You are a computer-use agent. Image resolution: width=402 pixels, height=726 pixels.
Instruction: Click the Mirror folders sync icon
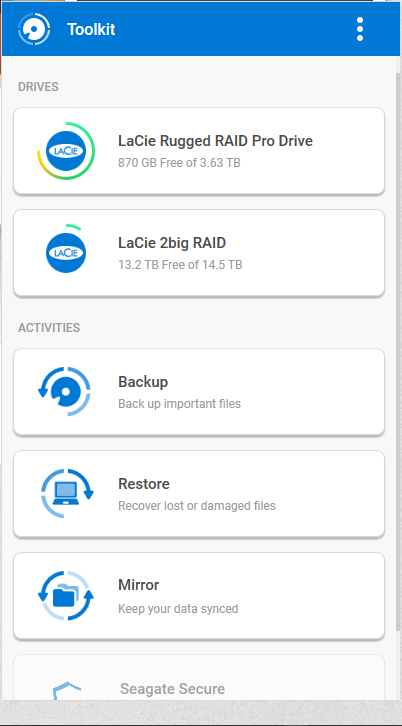(66, 595)
